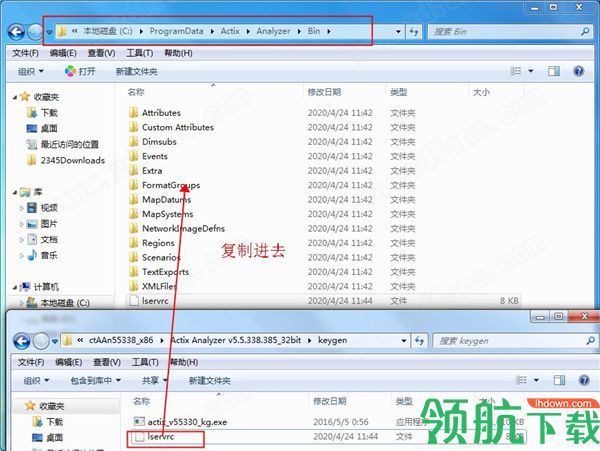Sort by 类型 column in Bin window
600x451 pixels.
[x=399, y=92]
